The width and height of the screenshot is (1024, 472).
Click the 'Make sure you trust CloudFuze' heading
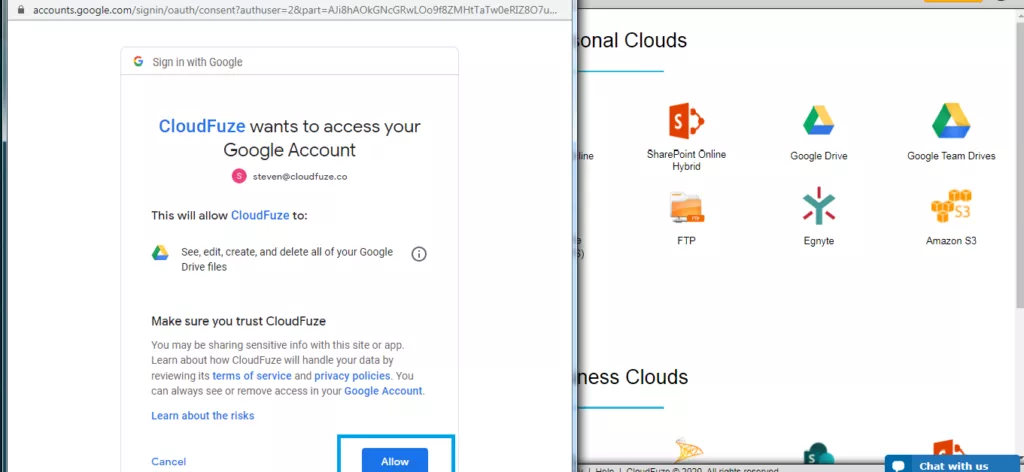(x=238, y=321)
